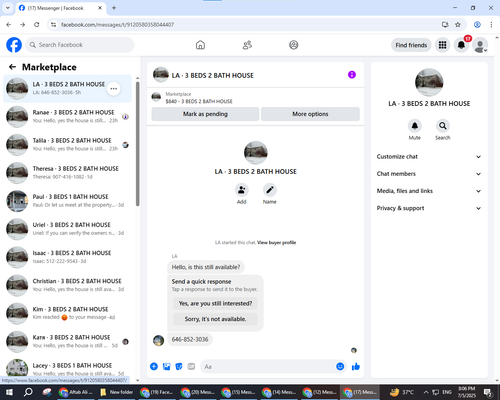Click the 646-852-3036 message bubble

190,339
